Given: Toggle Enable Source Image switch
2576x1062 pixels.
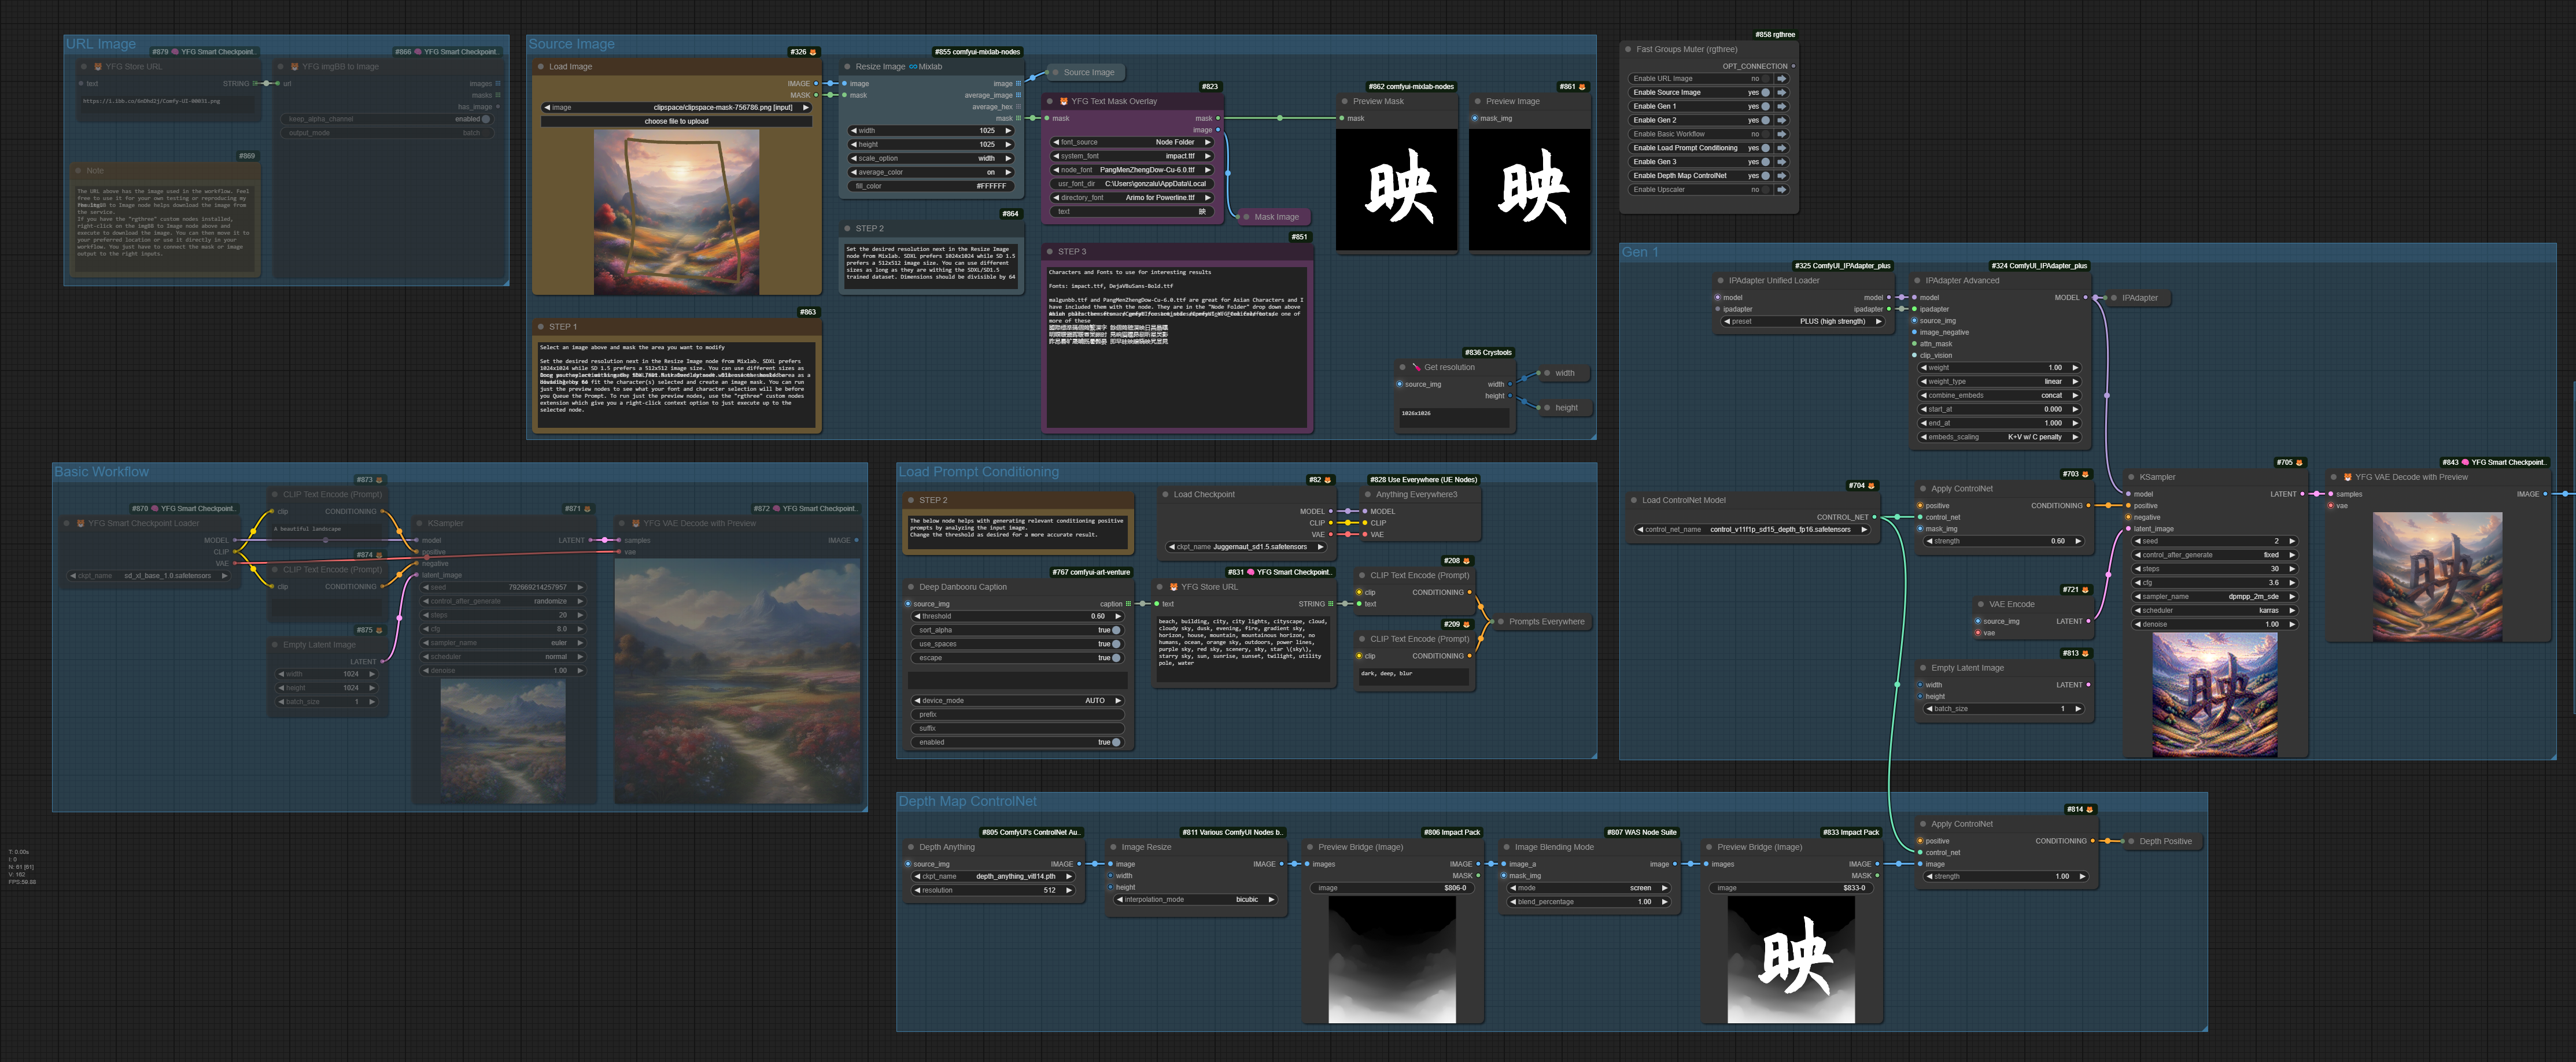Looking at the screenshot, I should tap(1765, 92).
